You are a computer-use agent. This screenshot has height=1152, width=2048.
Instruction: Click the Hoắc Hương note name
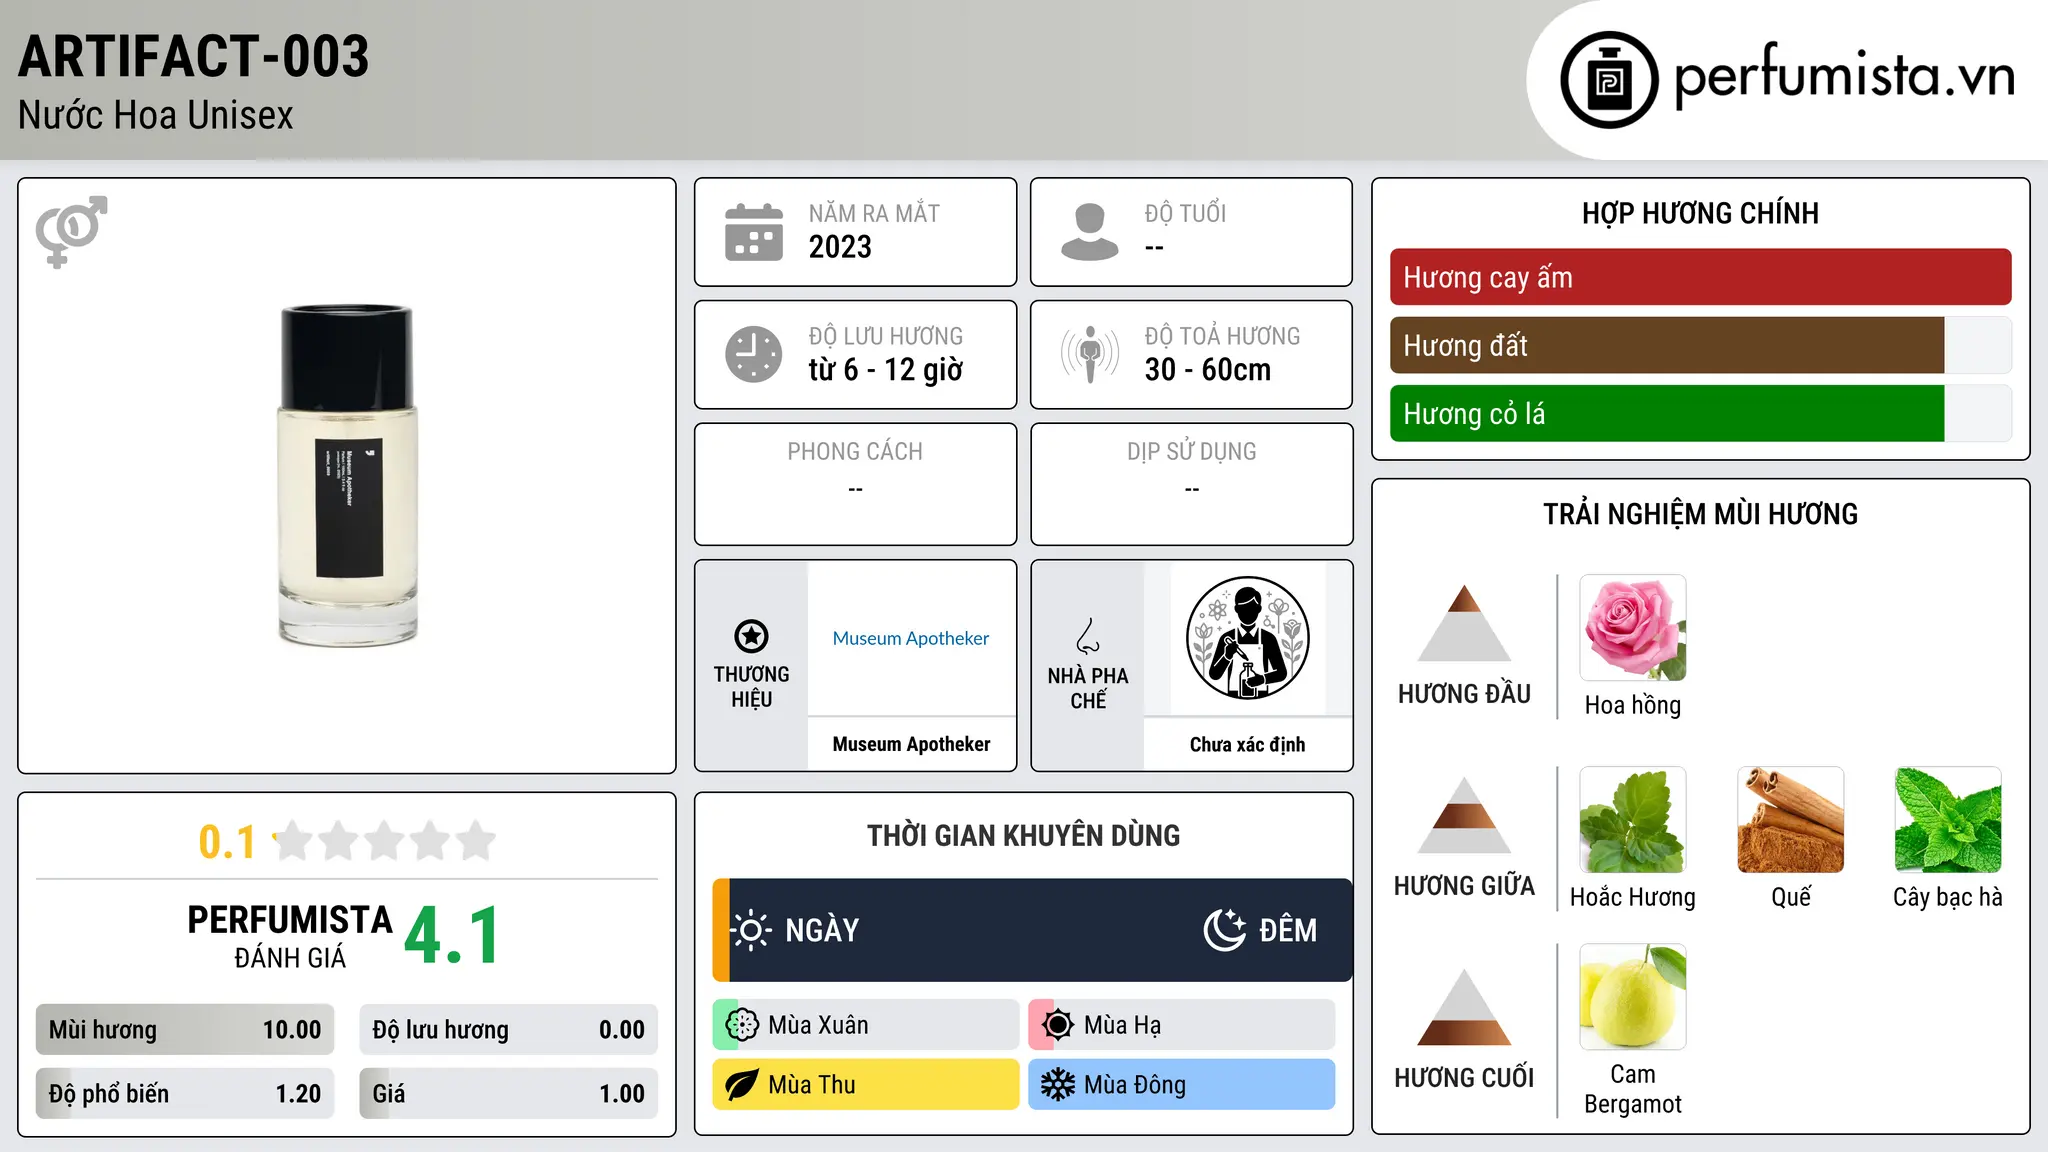[x=1633, y=897]
